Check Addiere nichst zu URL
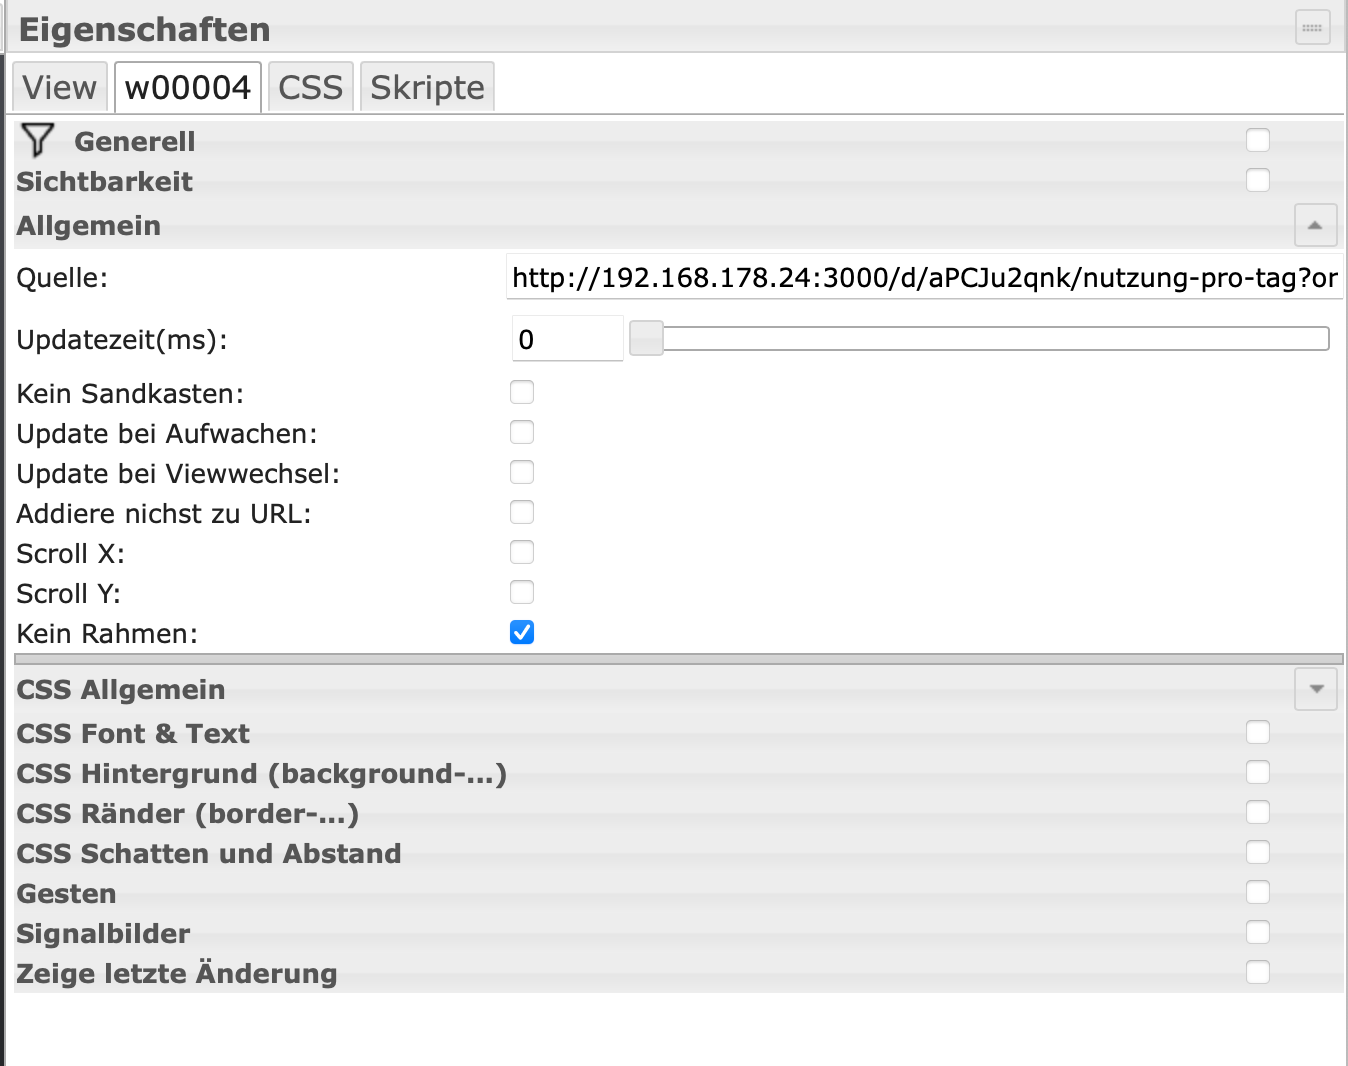 coord(522,512)
